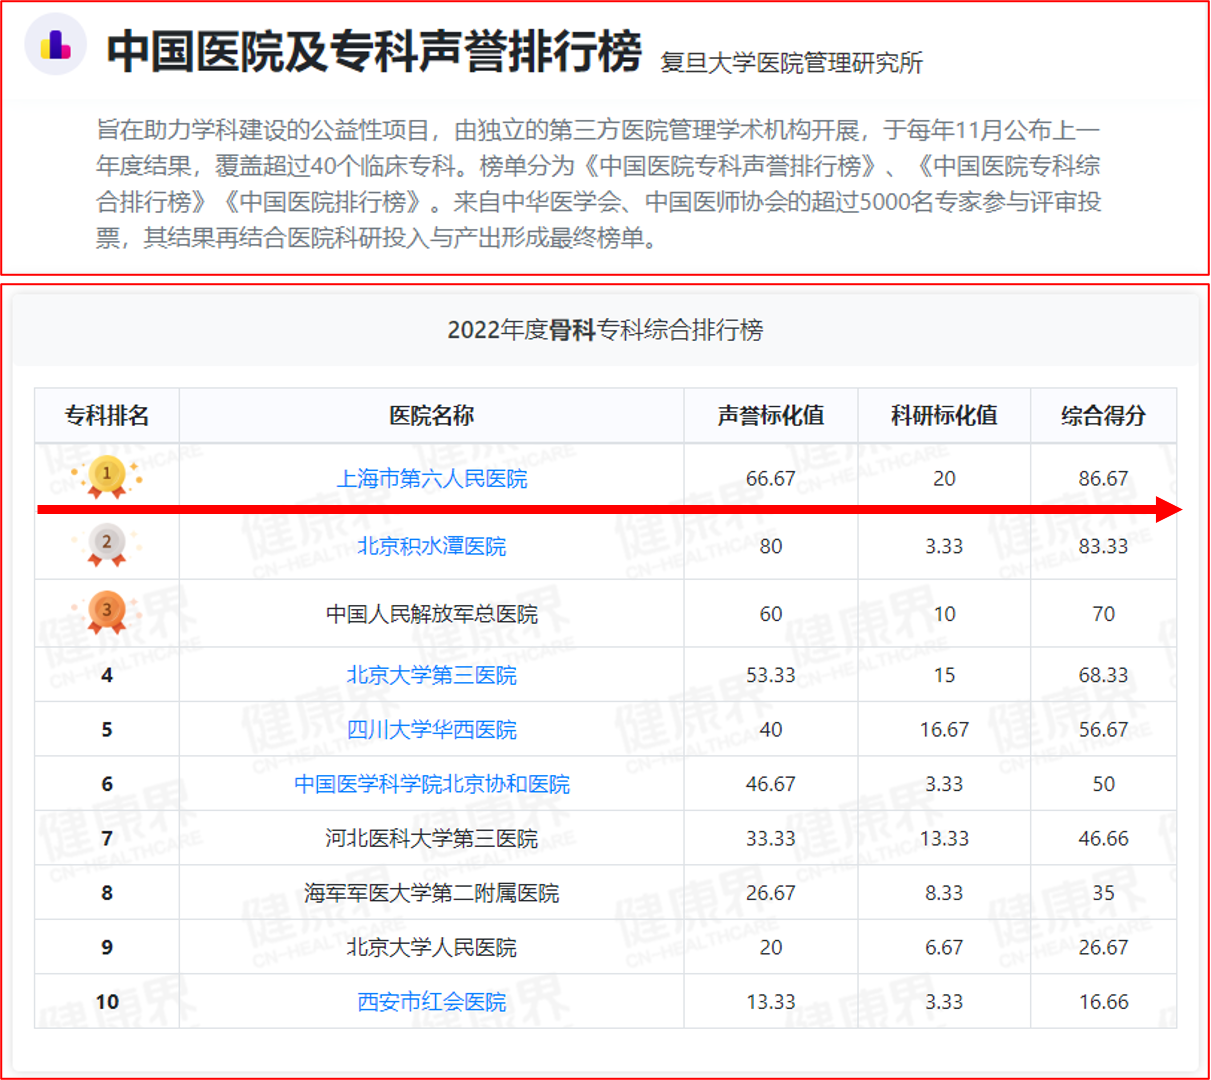Click research value 6.67 cell

click(x=945, y=947)
